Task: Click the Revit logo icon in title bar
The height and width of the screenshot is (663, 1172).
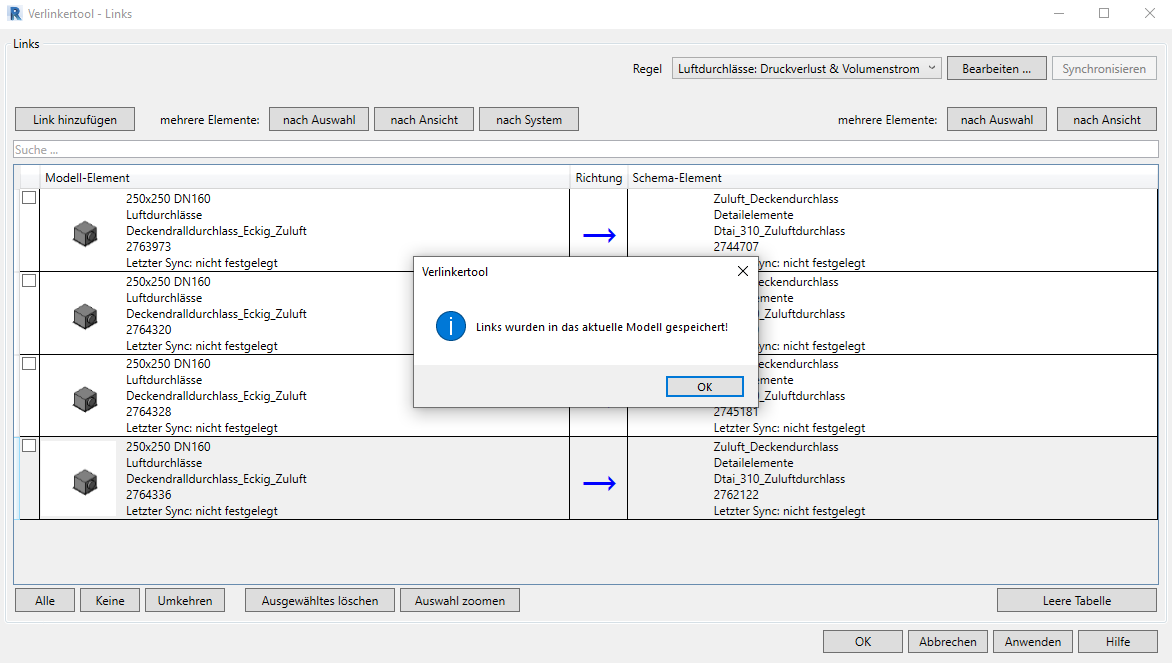Action: coord(13,14)
